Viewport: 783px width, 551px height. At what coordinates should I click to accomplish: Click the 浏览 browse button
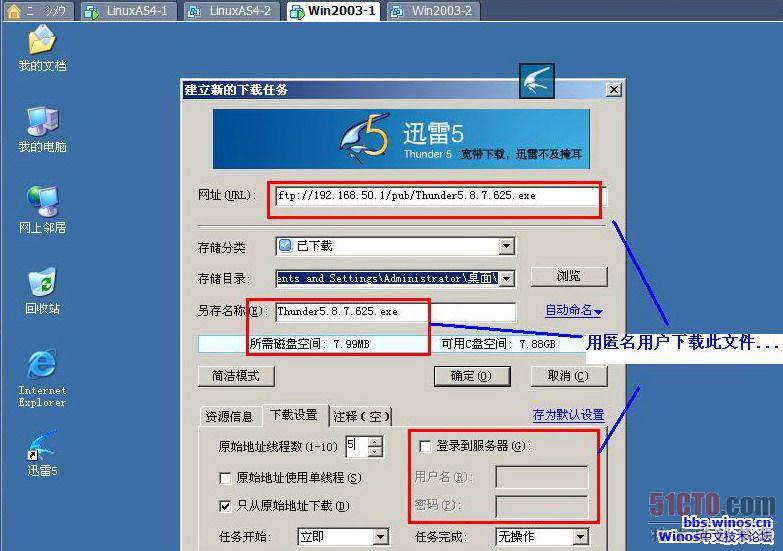[x=569, y=276]
